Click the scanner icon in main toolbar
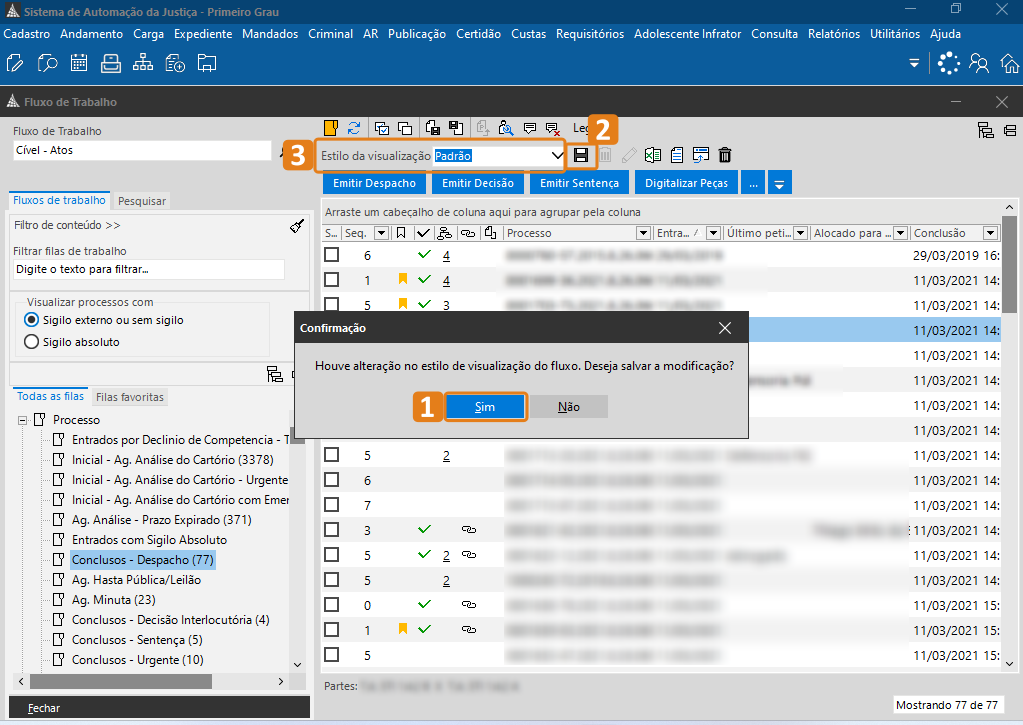1023x725 pixels. point(111,63)
